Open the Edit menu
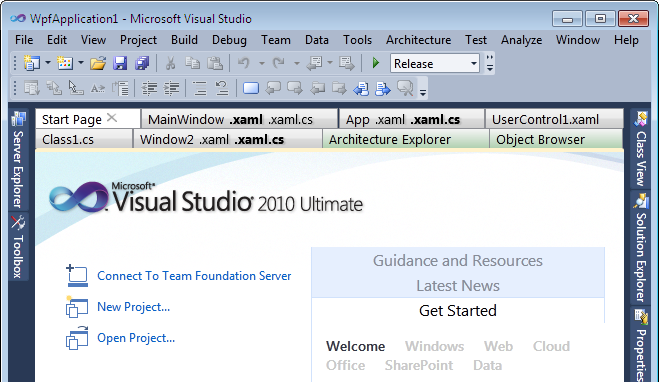The height and width of the screenshot is (382, 659). (57, 40)
